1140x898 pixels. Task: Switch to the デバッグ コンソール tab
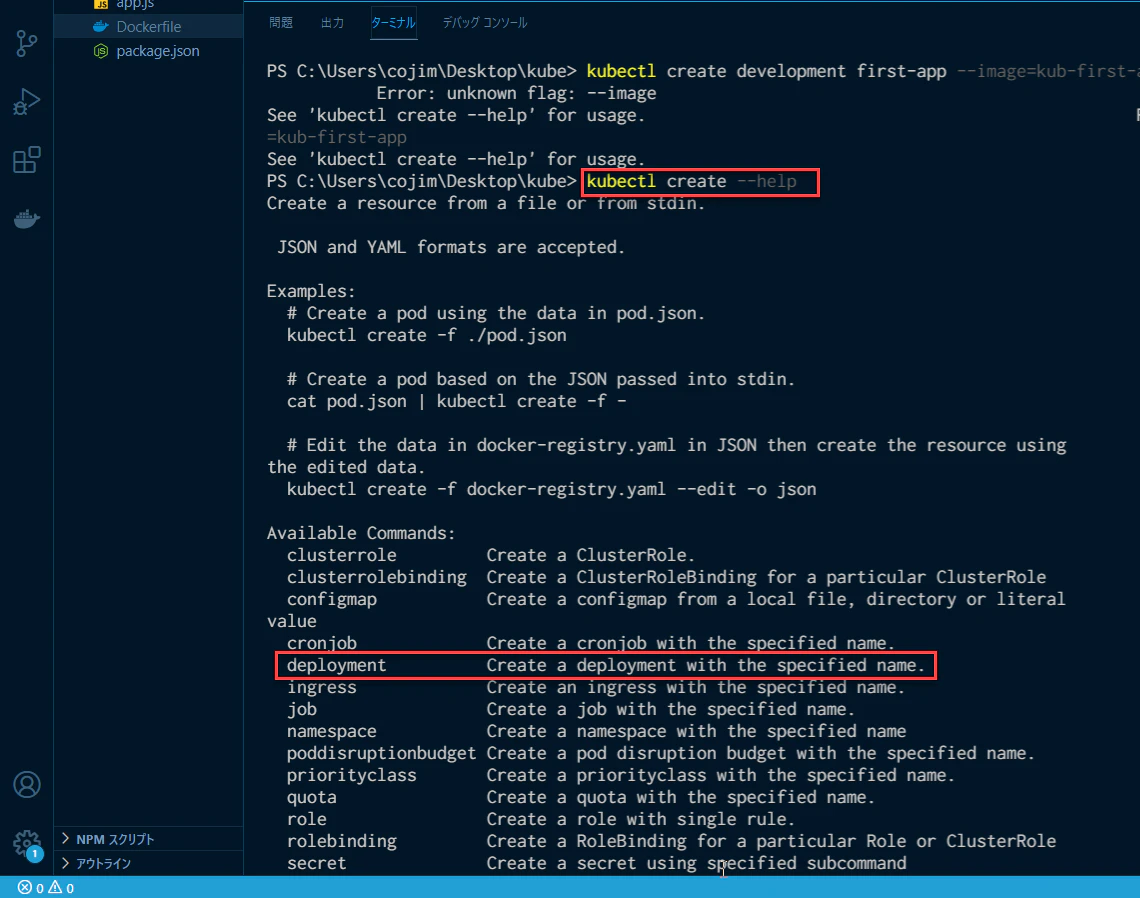click(x=485, y=23)
